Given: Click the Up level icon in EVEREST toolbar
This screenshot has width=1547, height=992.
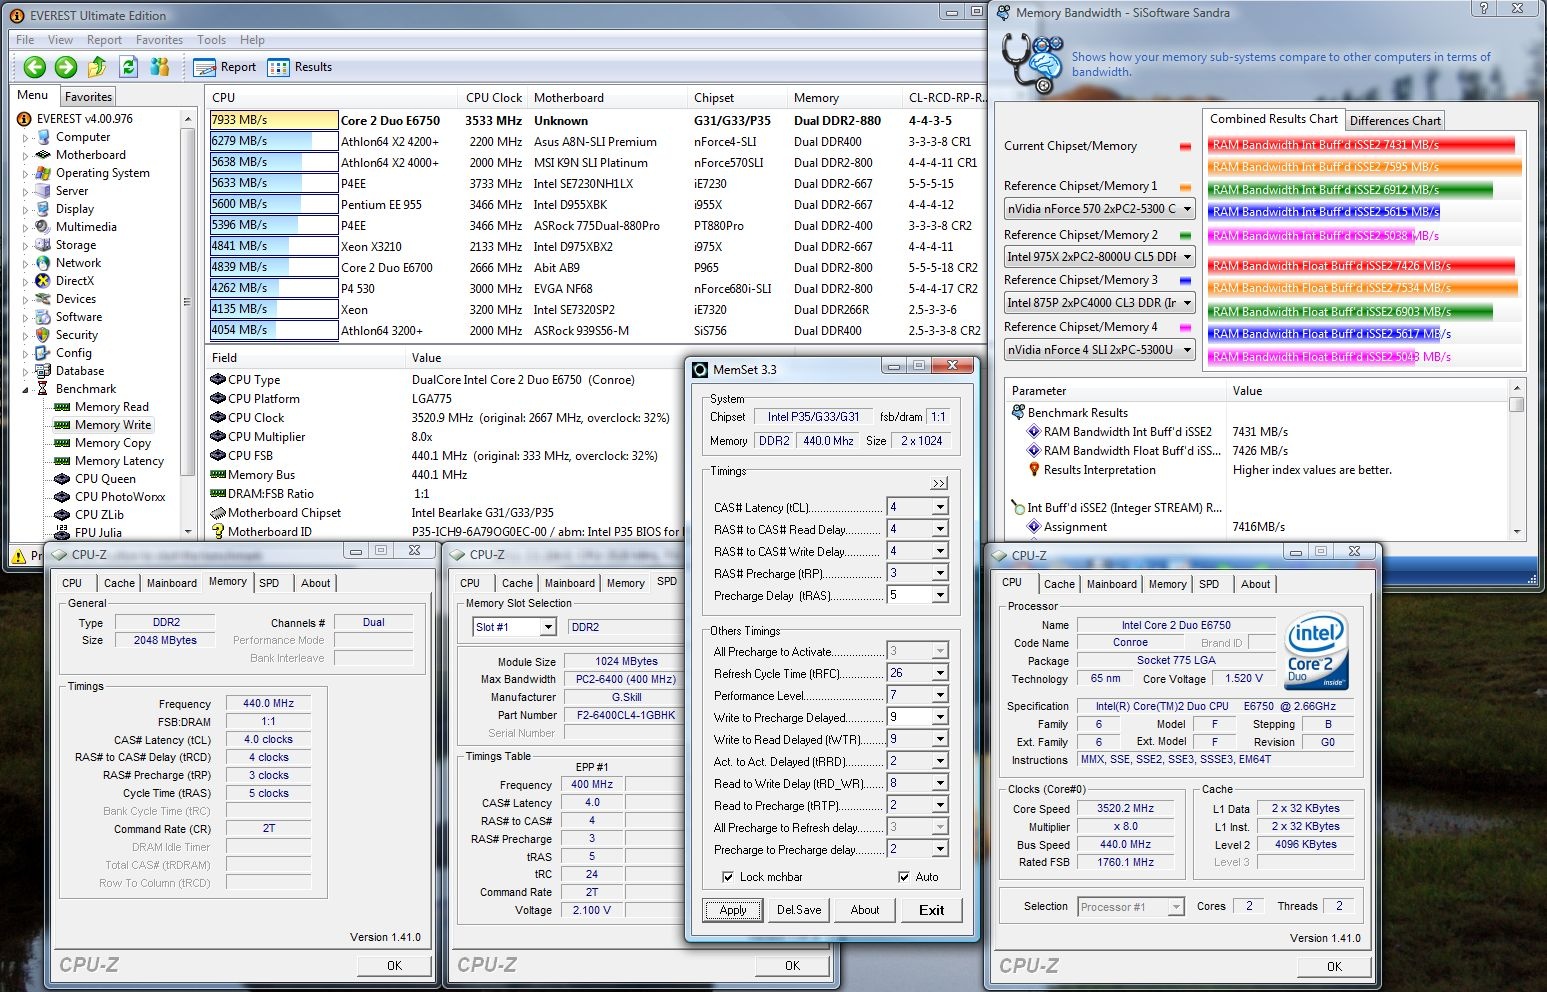Looking at the screenshot, I should 97,67.
